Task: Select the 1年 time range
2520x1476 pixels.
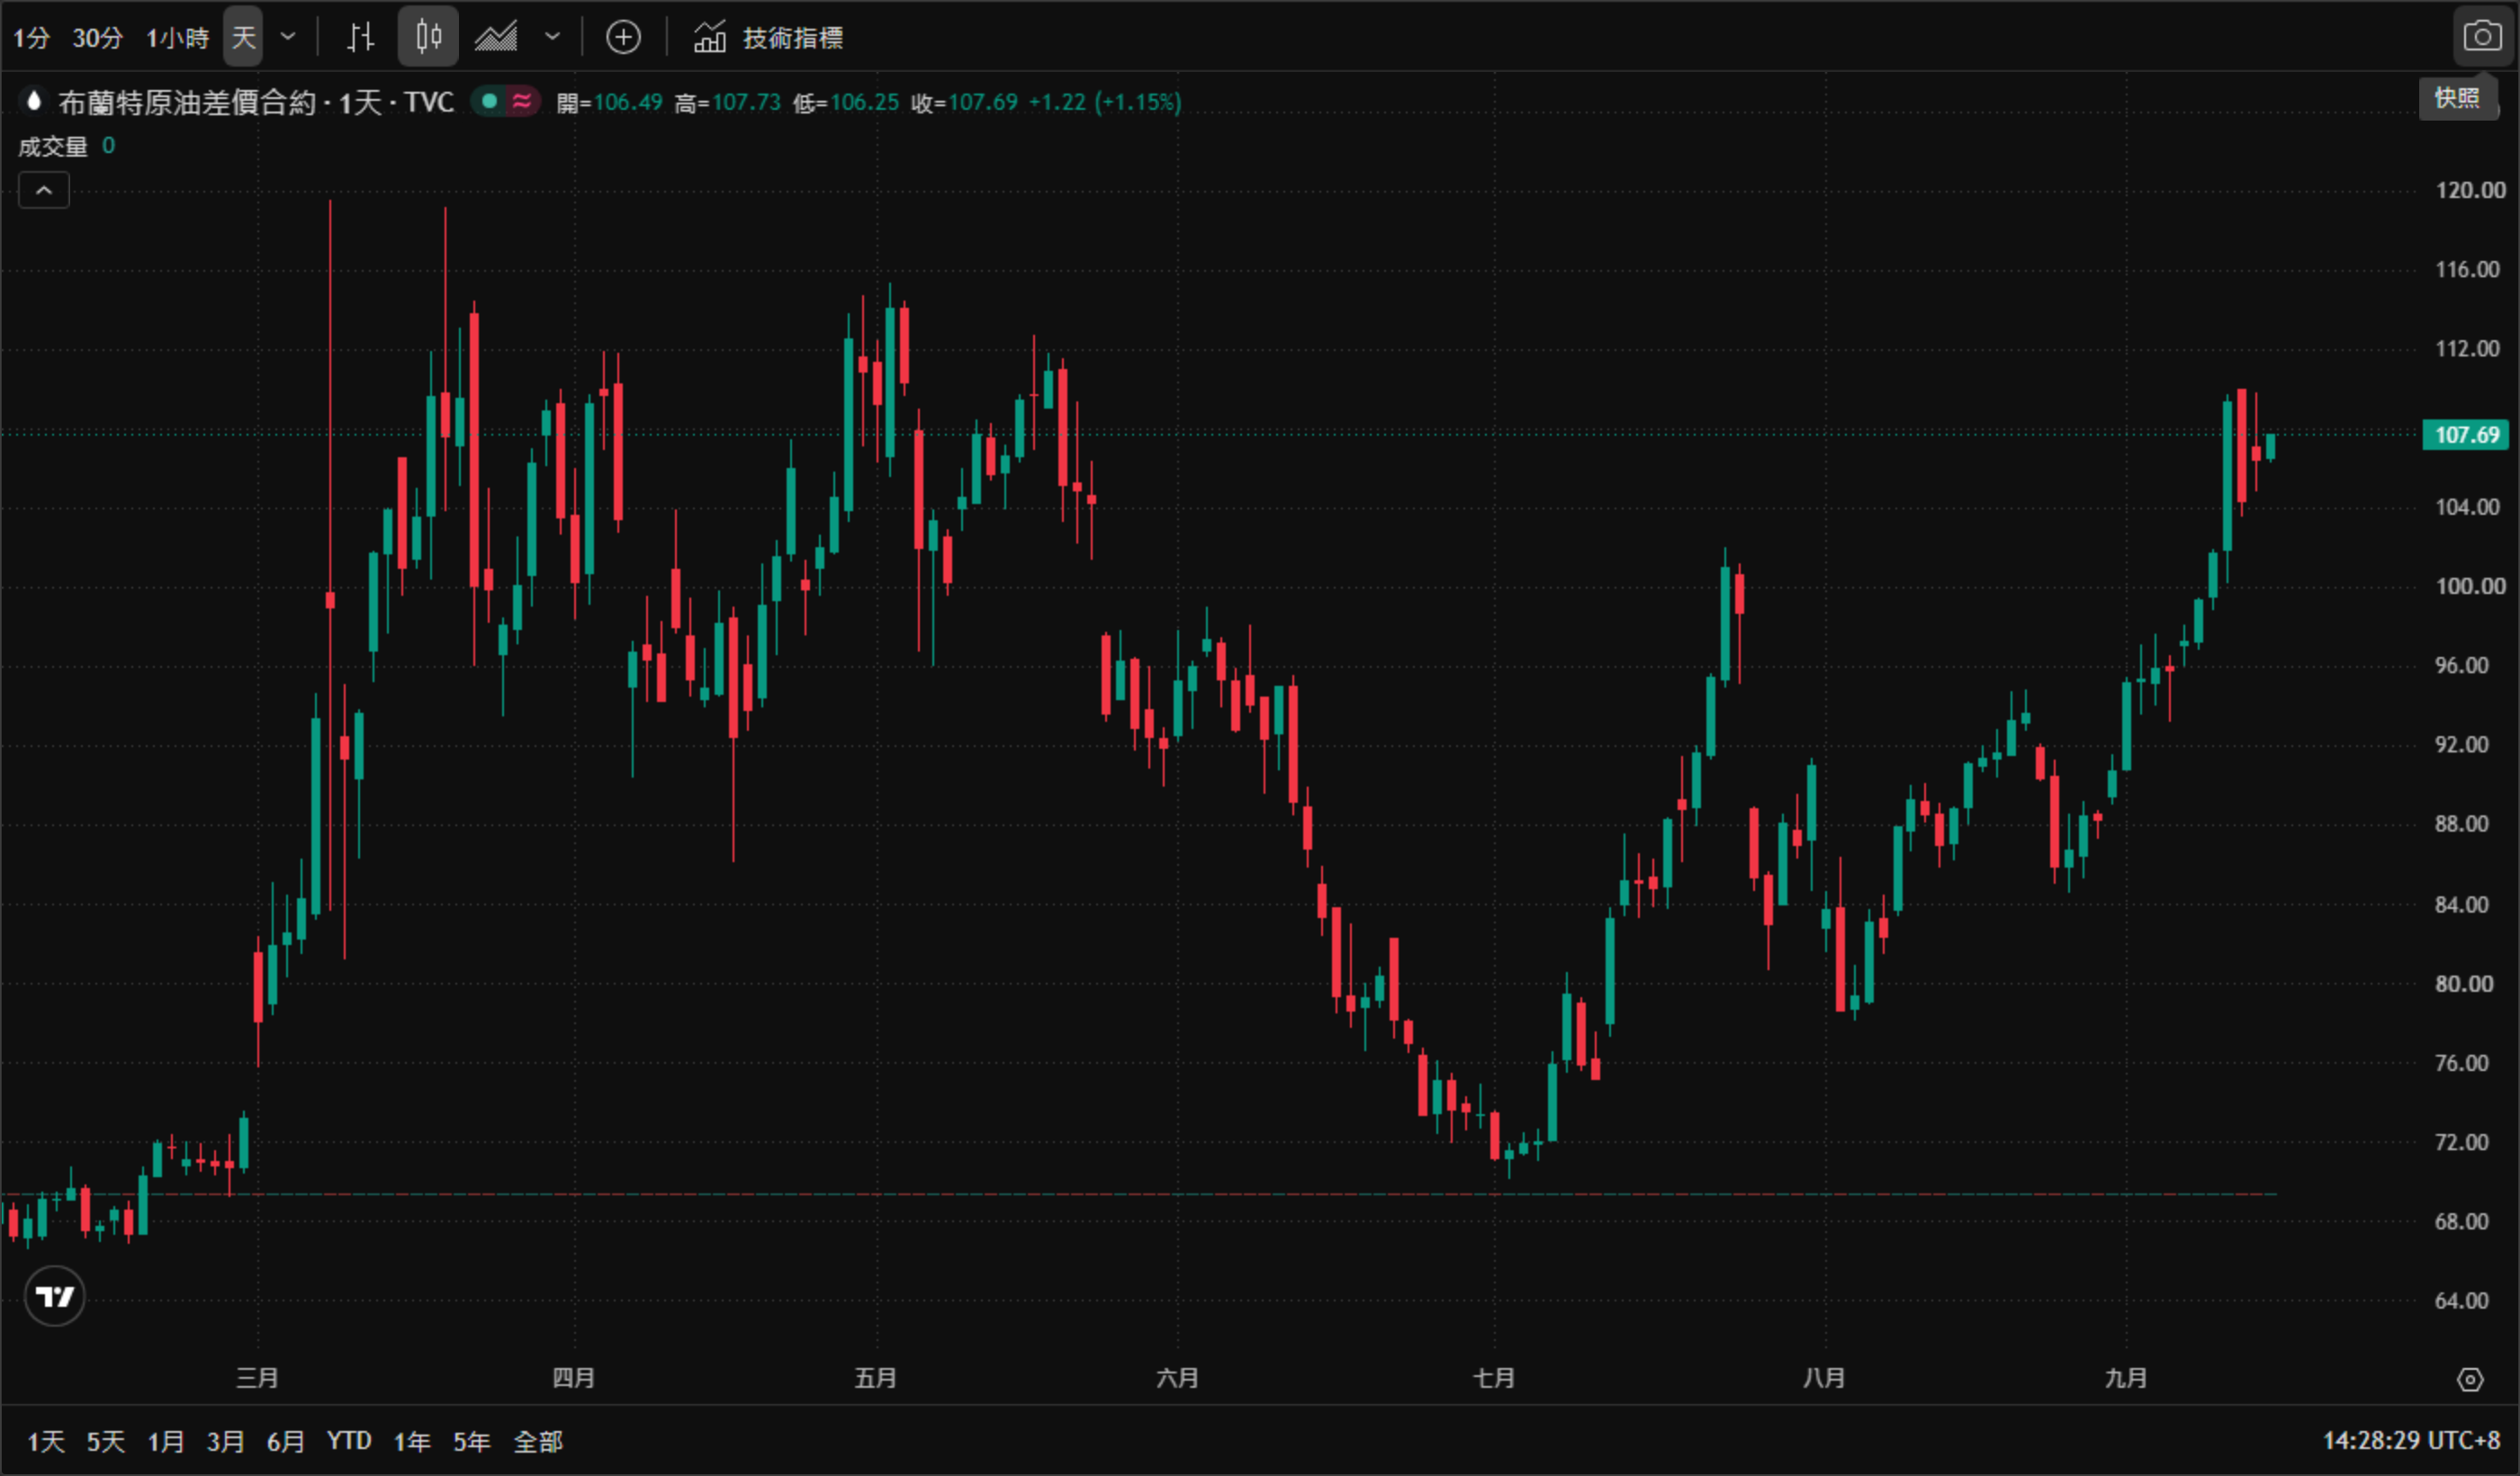Action: coord(412,1441)
